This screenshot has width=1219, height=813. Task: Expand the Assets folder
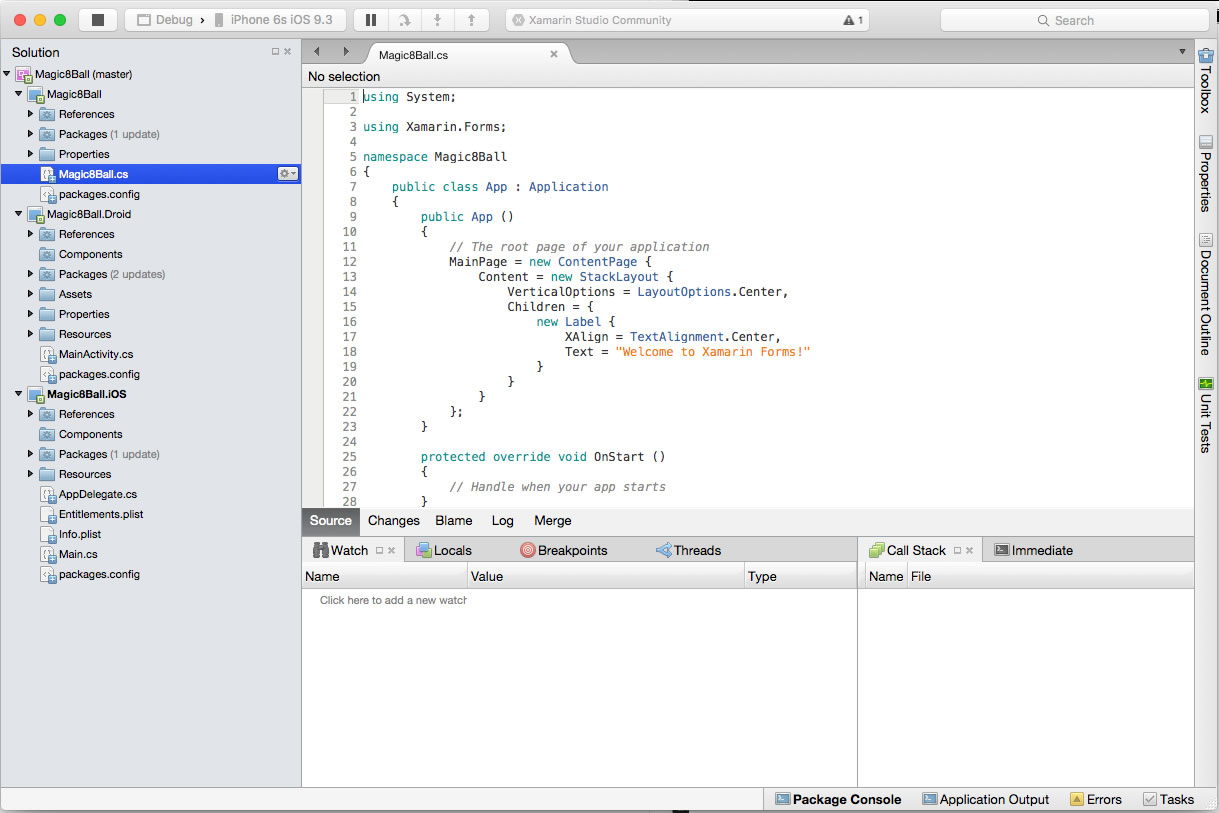pos(31,294)
